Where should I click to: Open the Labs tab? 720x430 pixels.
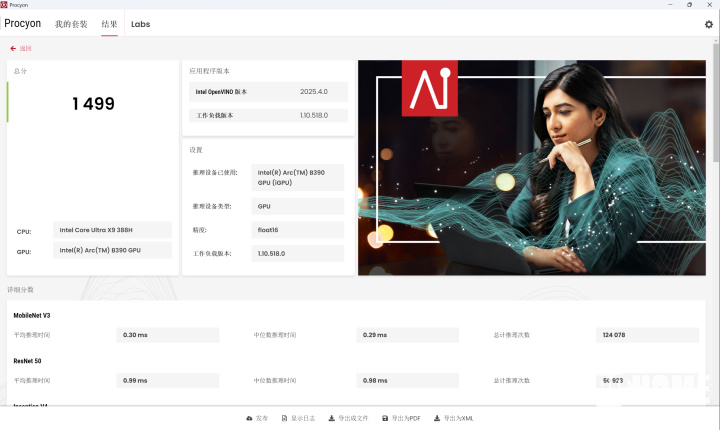tap(141, 24)
